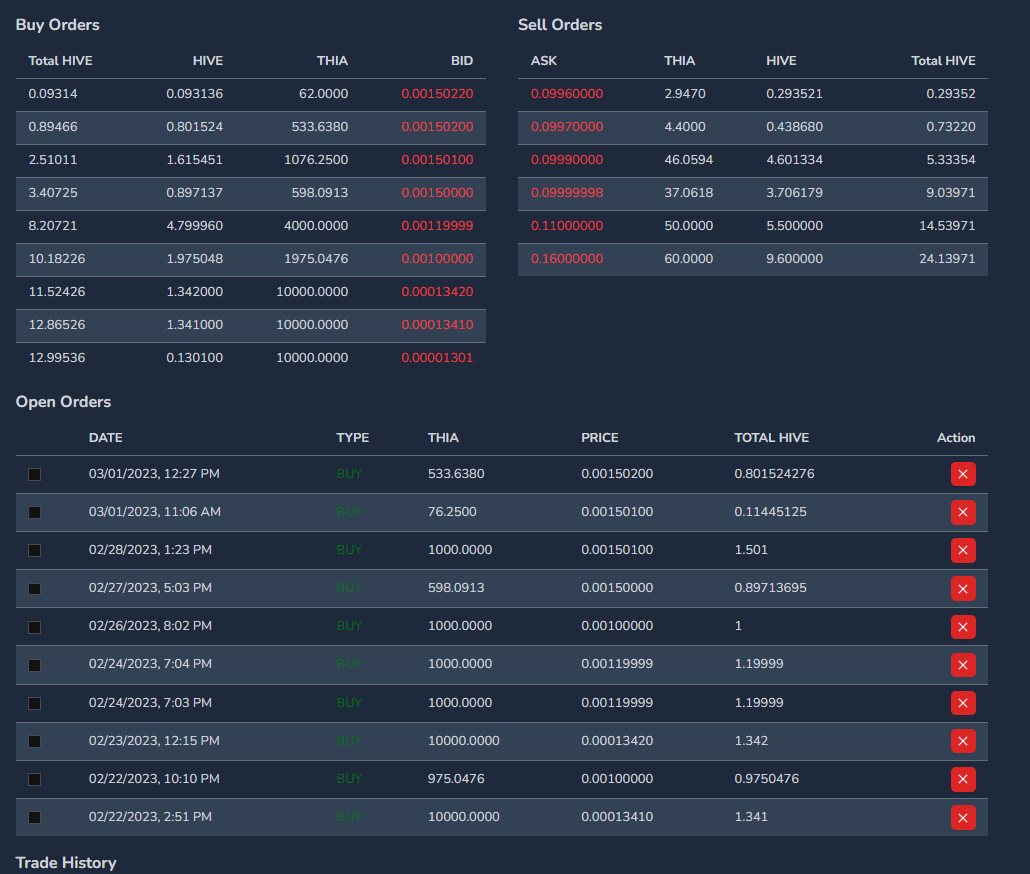This screenshot has width=1030, height=874.
Task: Select ask price 0.09970000
Action: (567, 127)
